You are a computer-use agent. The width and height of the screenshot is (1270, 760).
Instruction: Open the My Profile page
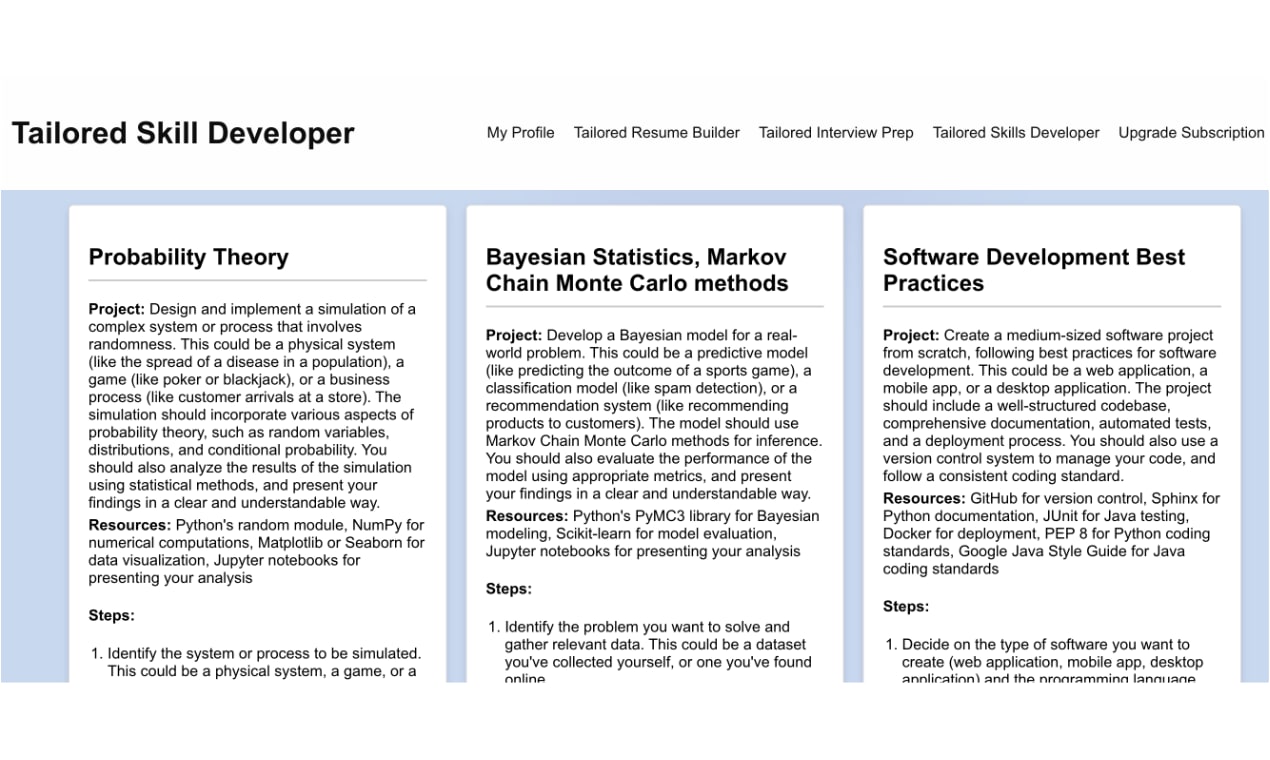click(520, 132)
